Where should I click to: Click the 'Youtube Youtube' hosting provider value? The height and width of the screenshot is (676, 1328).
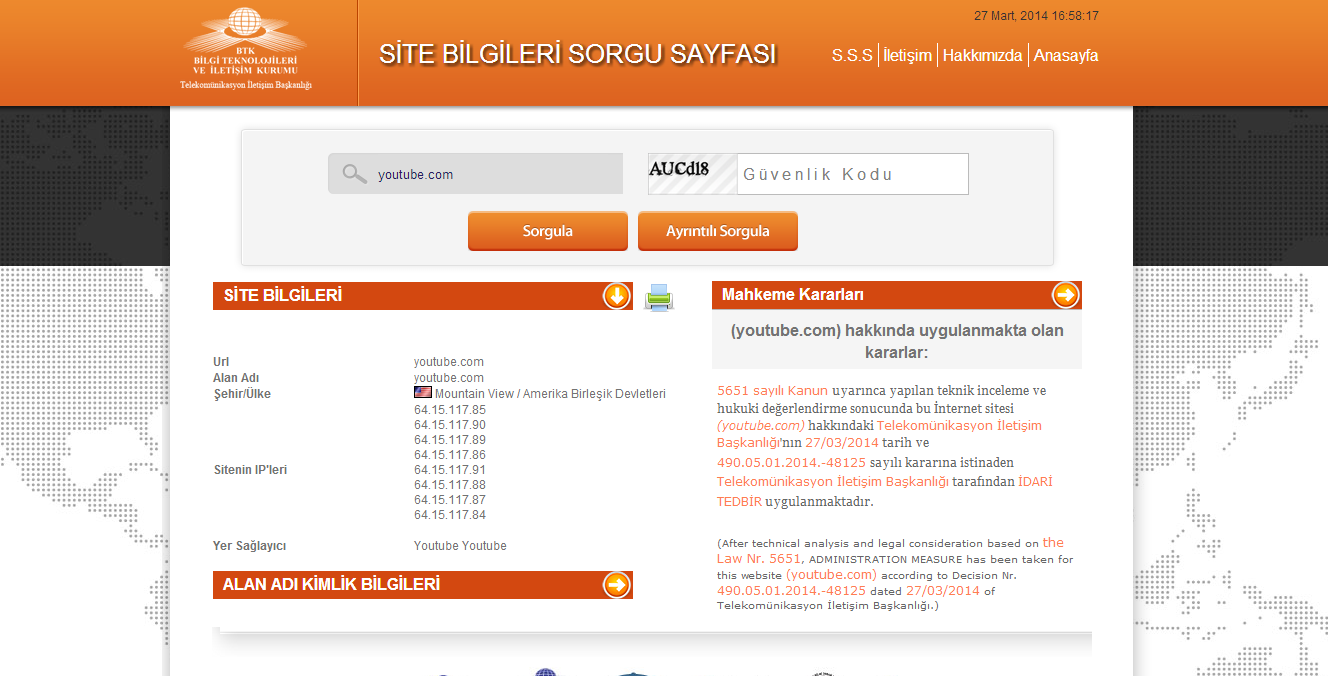[460, 546]
